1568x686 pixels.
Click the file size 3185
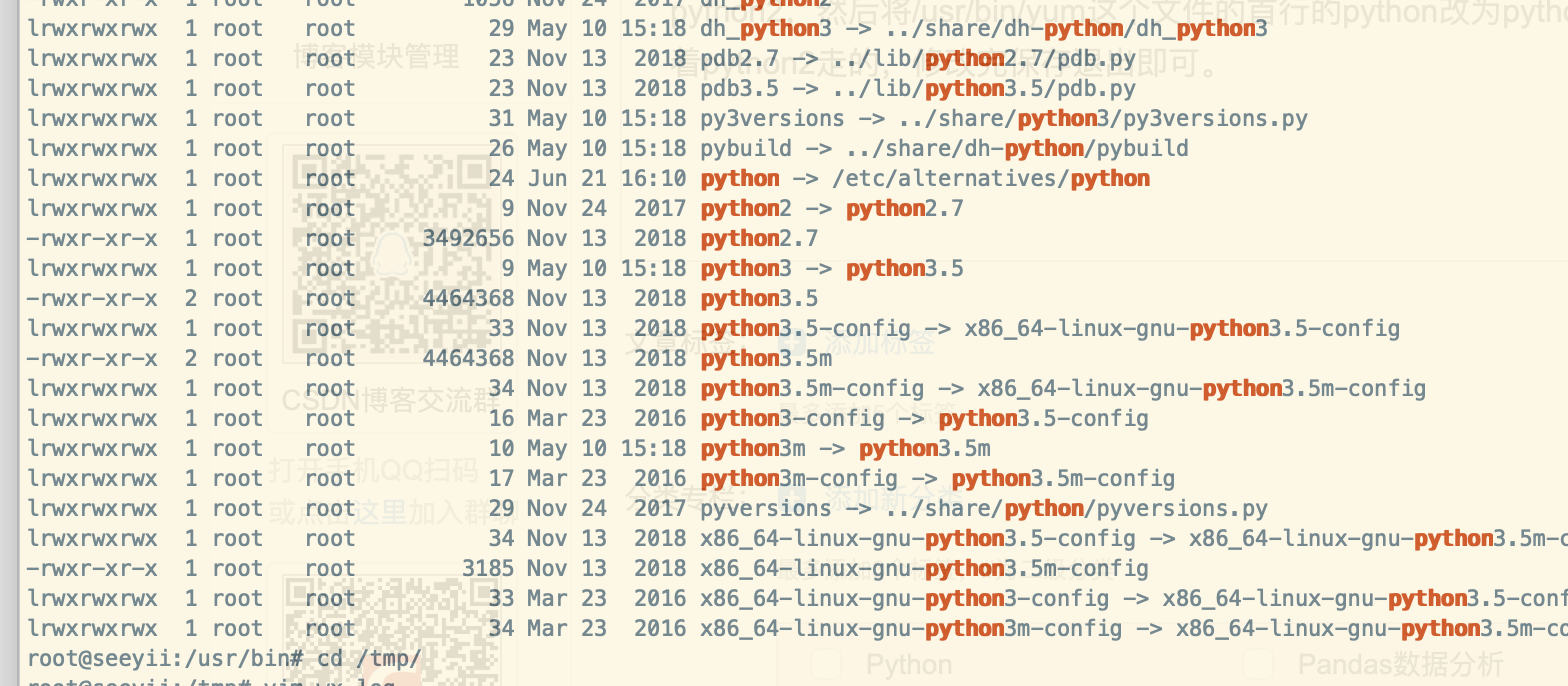pyautogui.click(x=488, y=568)
